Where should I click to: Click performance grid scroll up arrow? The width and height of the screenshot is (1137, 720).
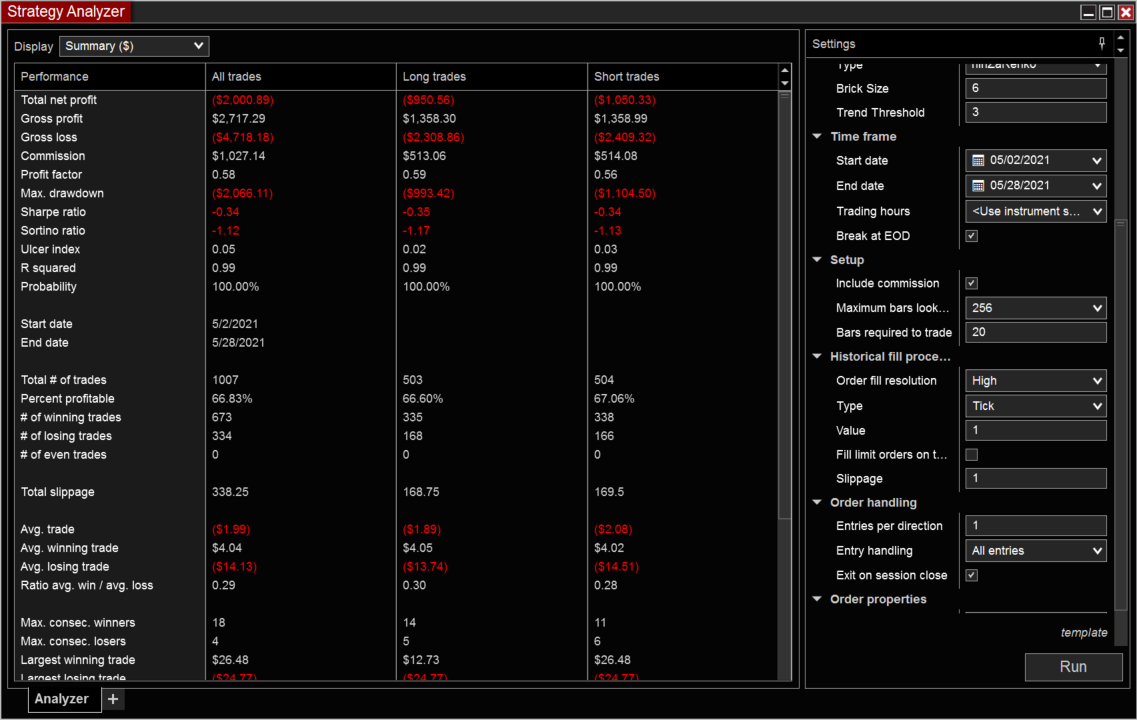785,71
